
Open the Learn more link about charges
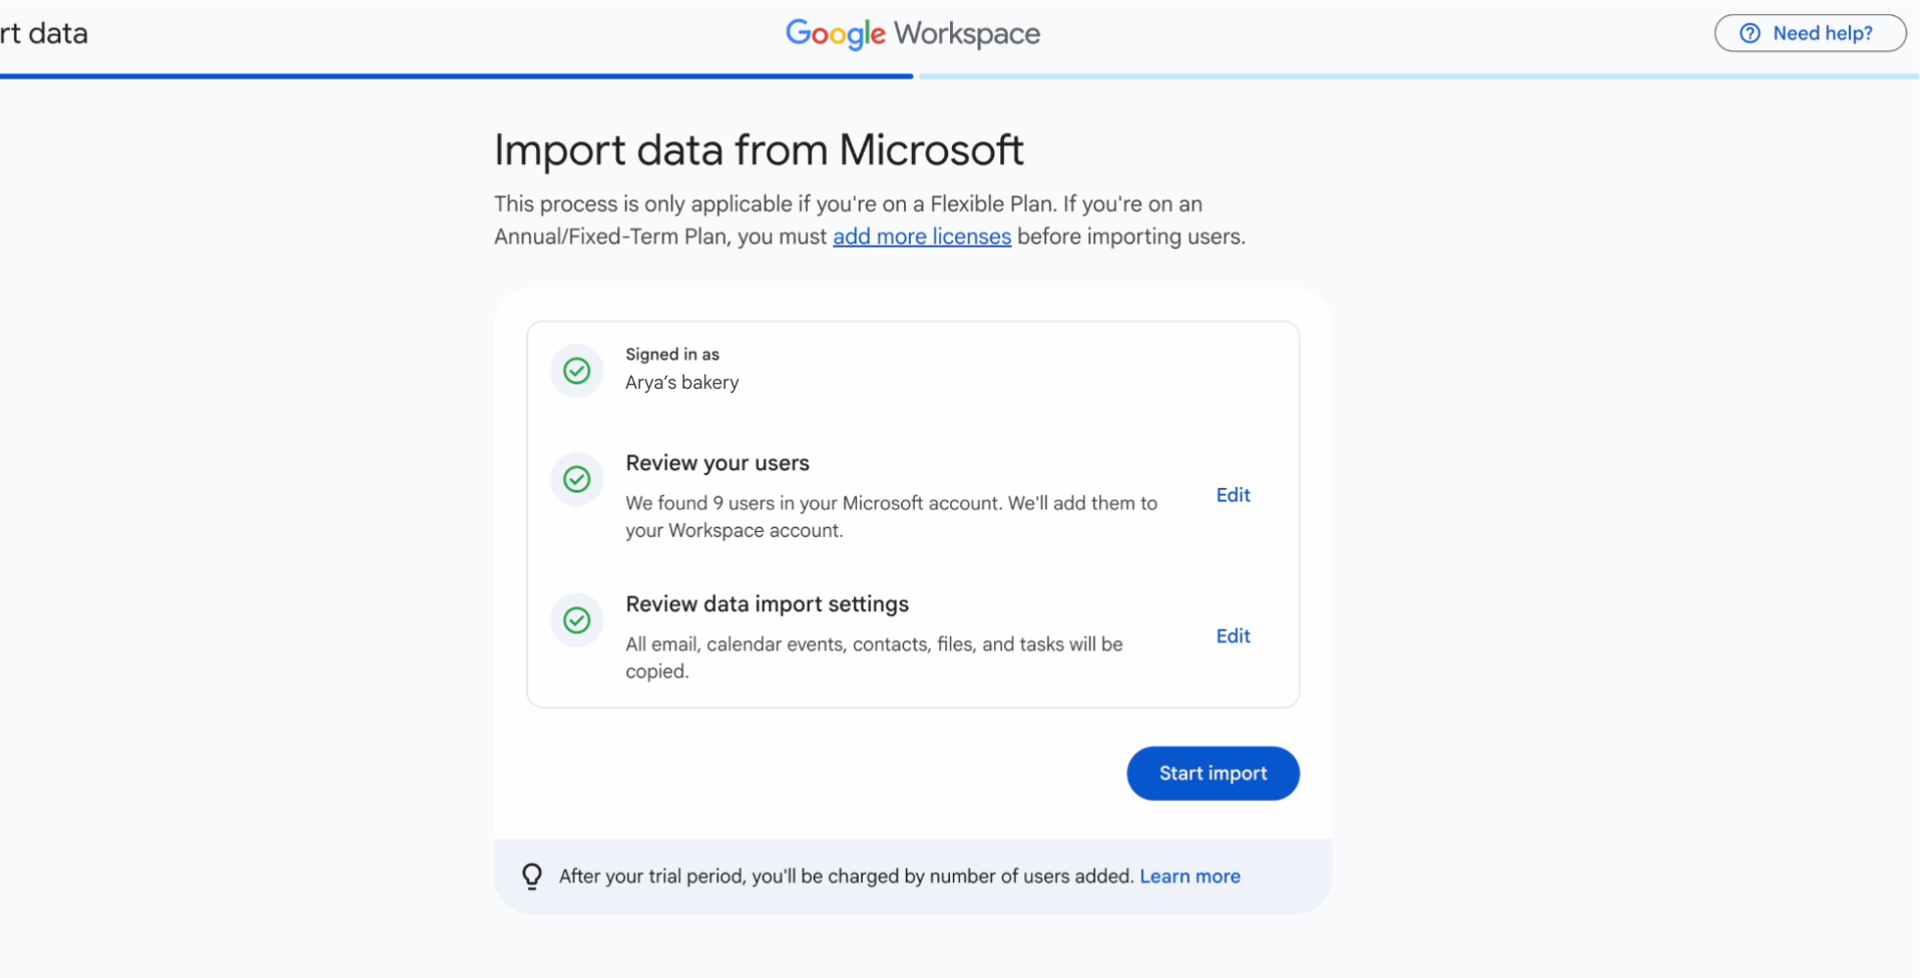[1190, 876]
